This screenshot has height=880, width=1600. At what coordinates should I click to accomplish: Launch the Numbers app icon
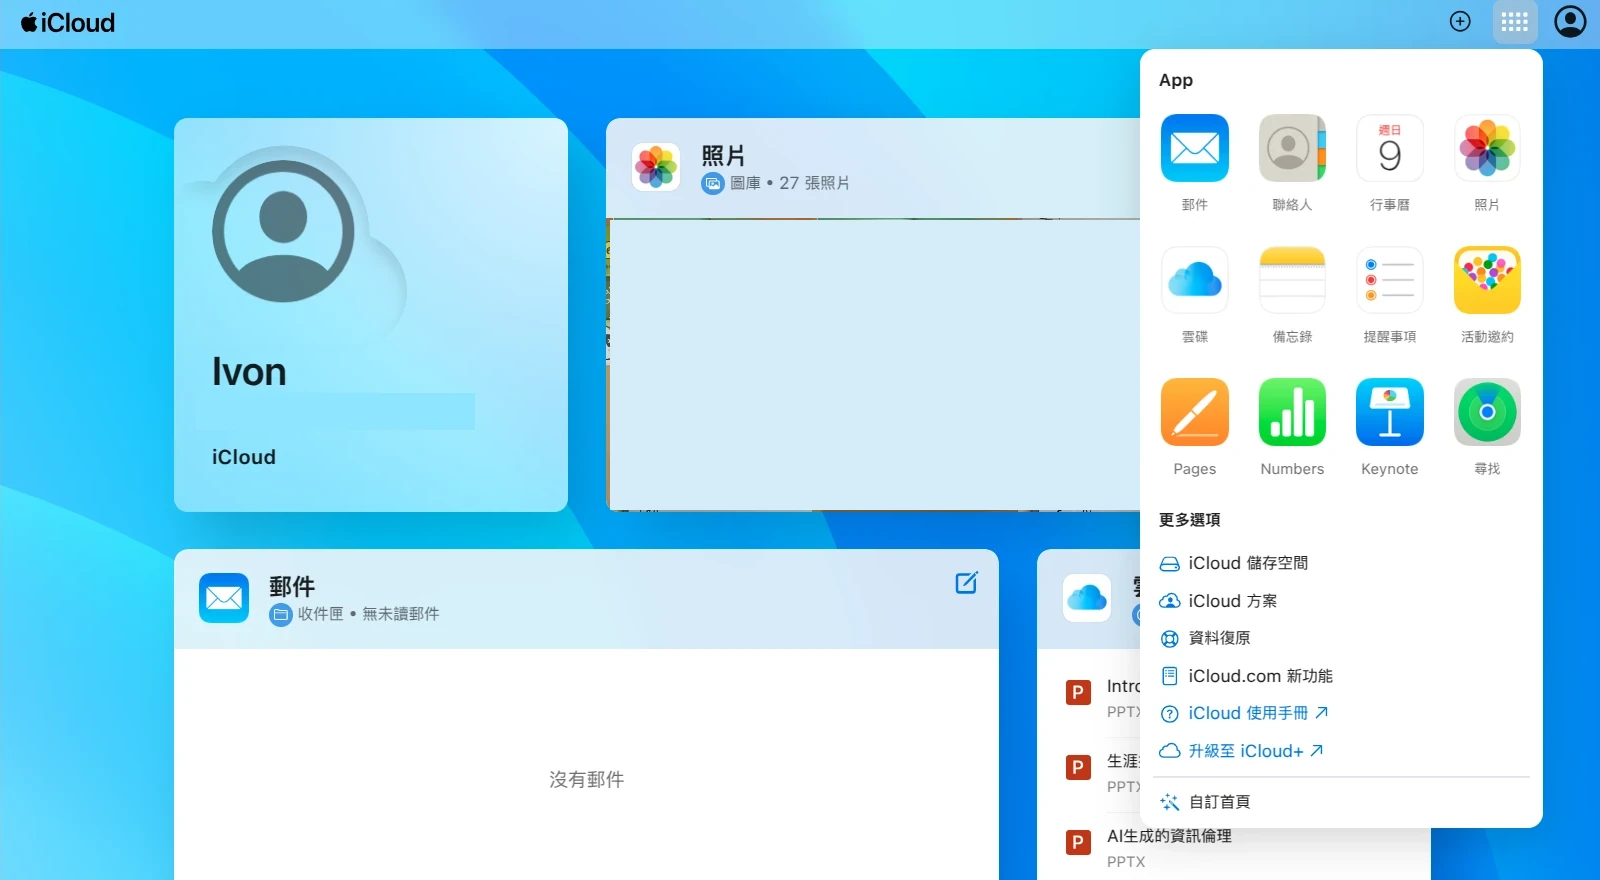click(x=1292, y=412)
